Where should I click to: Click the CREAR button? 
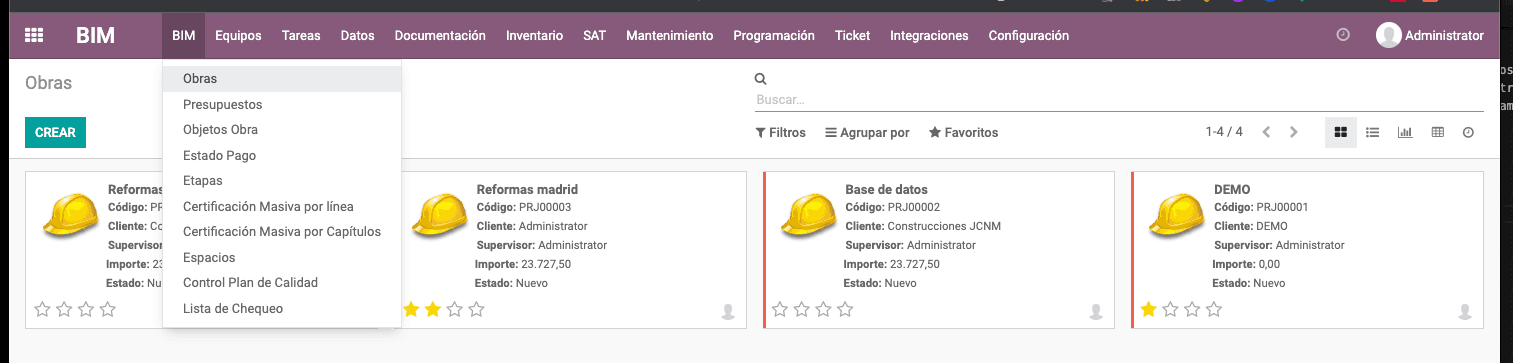click(55, 132)
